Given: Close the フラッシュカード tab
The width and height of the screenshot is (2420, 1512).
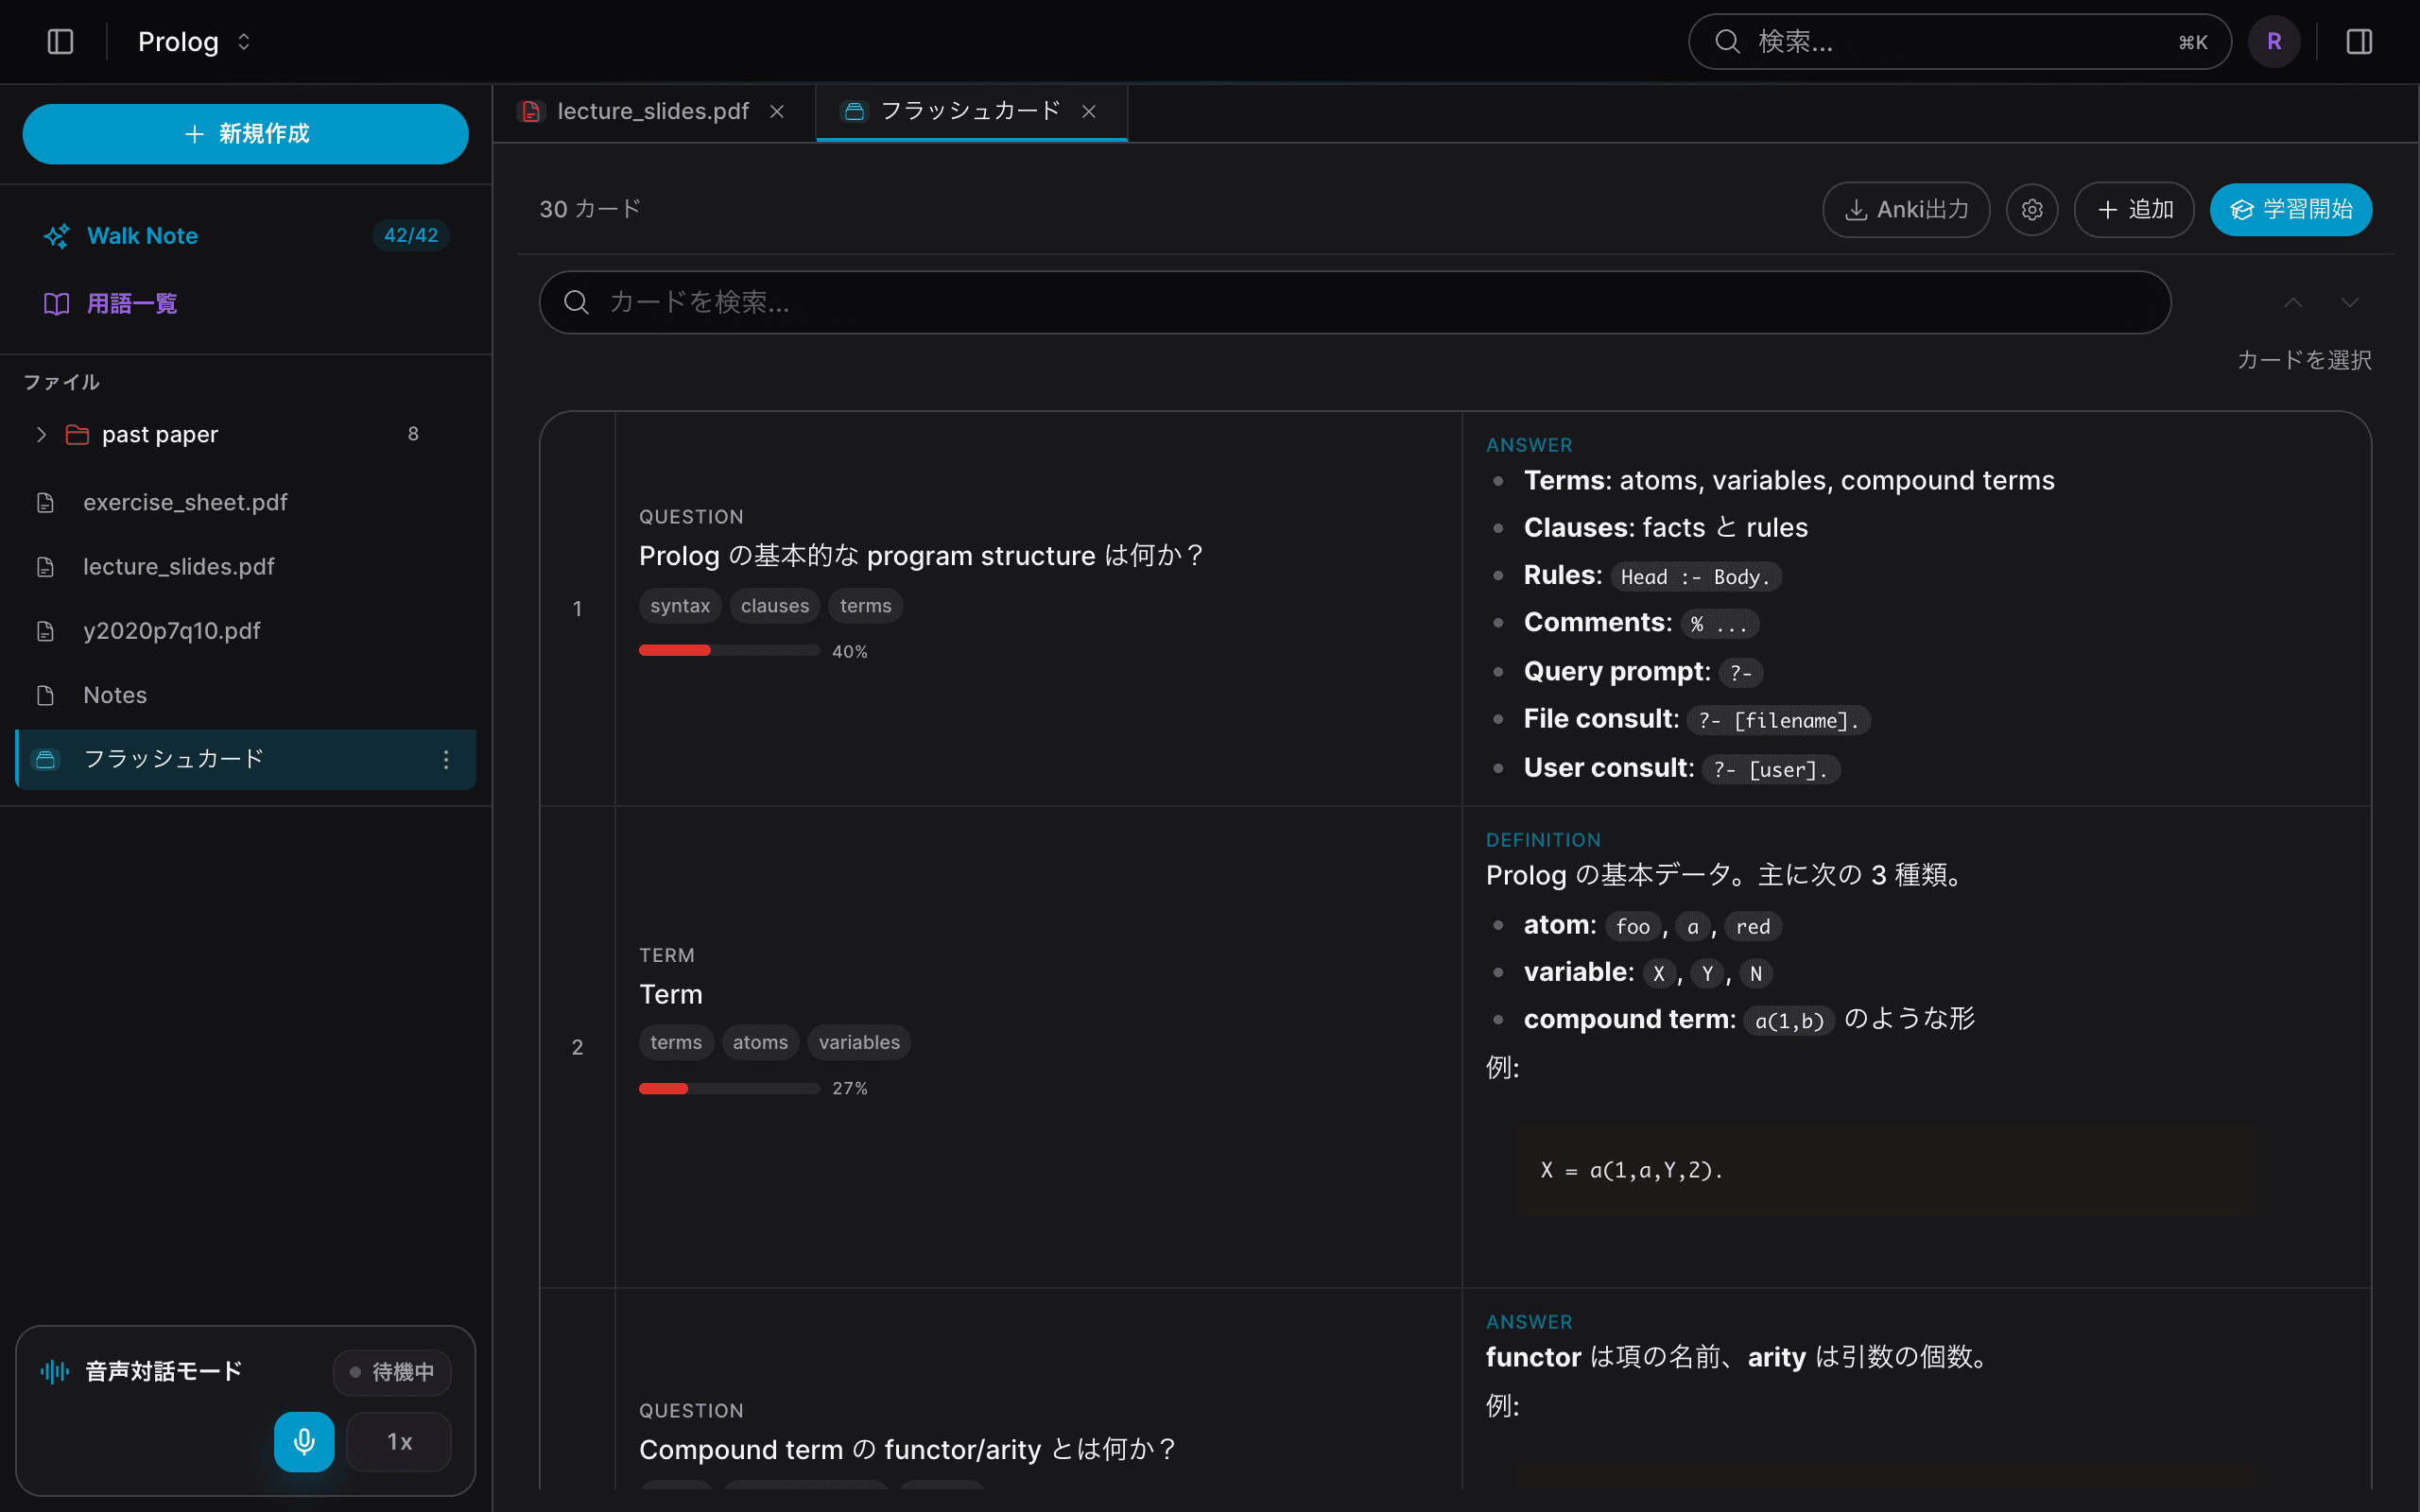Looking at the screenshot, I should click(x=1089, y=112).
